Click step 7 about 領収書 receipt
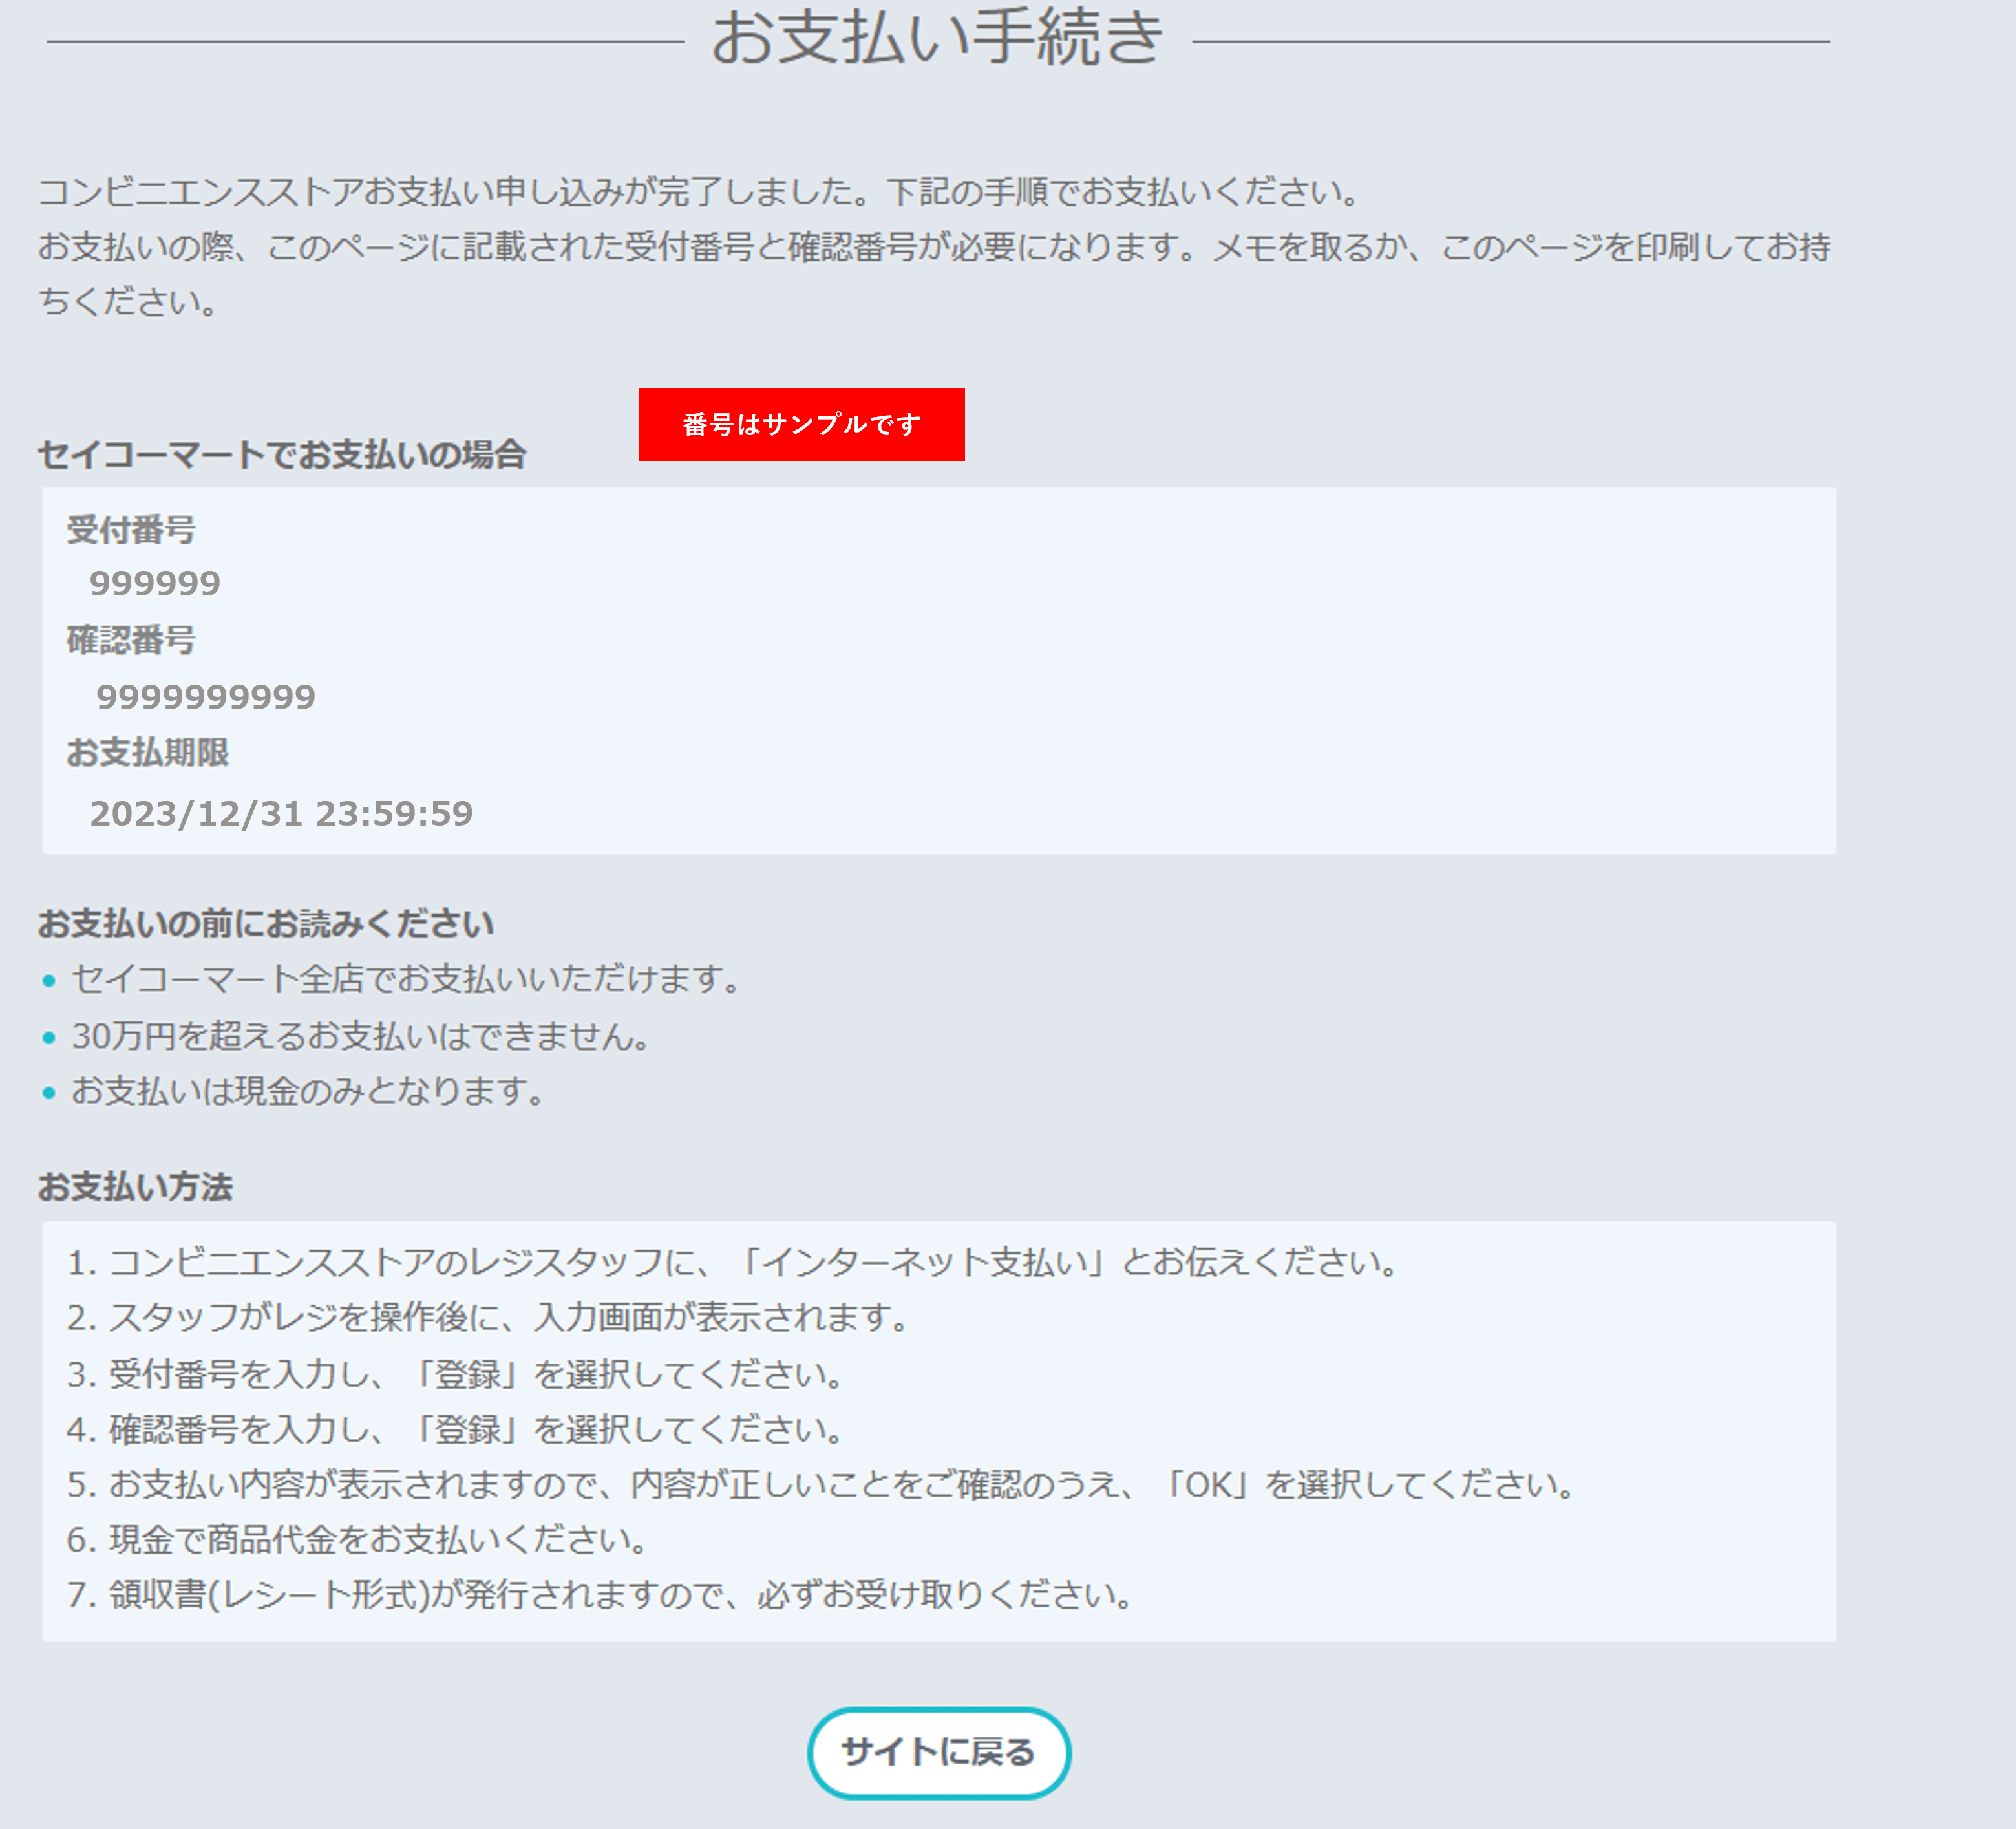 point(600,1595)
